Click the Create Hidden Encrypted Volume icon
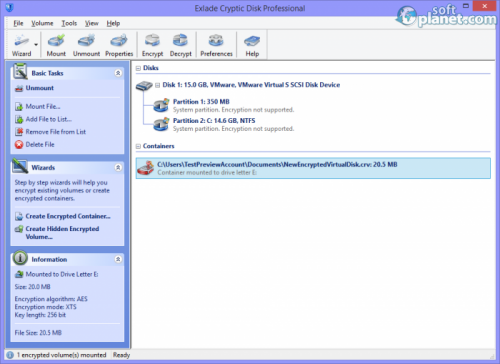This screenshot has height=364, width=500. (x=19, y=229)
